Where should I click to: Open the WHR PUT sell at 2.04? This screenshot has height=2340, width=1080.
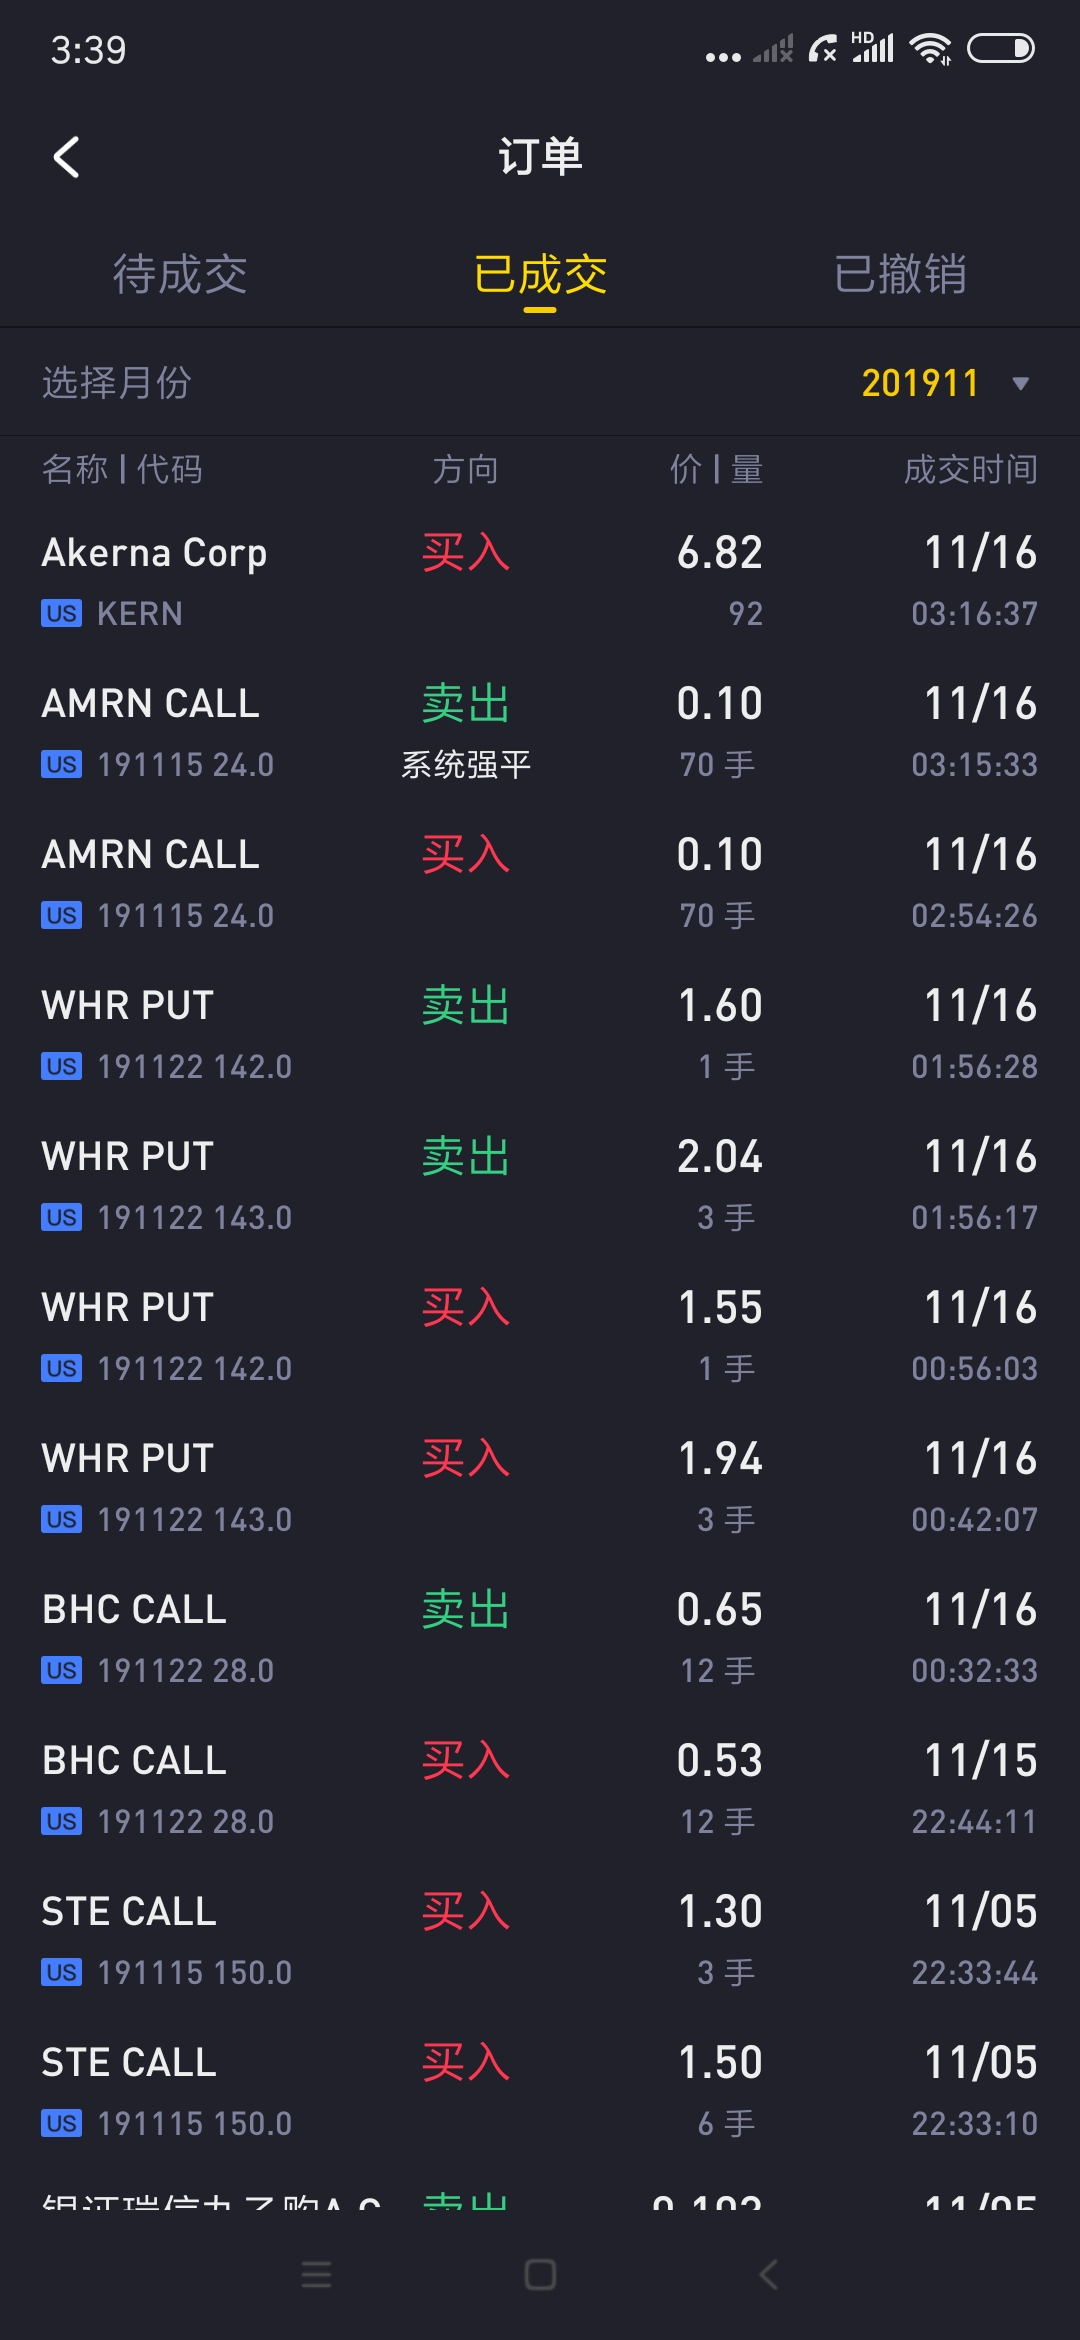[x=540, y=1186]
